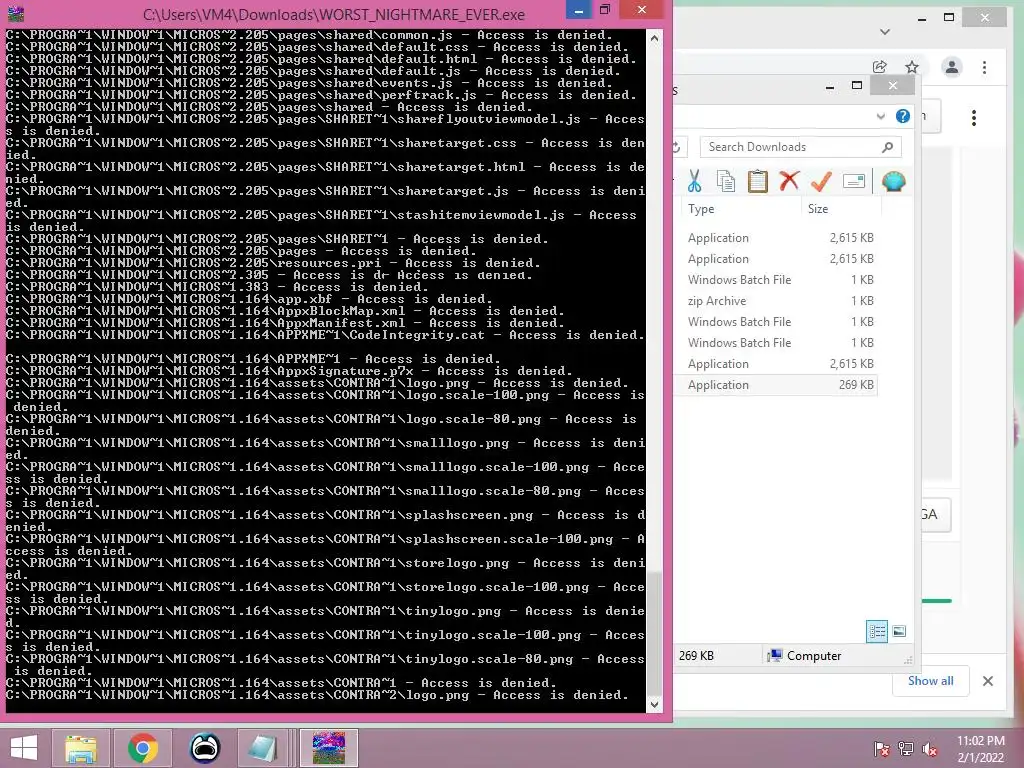
Task: Click the CodeIntegrity.cat console line
Action: [x=325, y=335]
